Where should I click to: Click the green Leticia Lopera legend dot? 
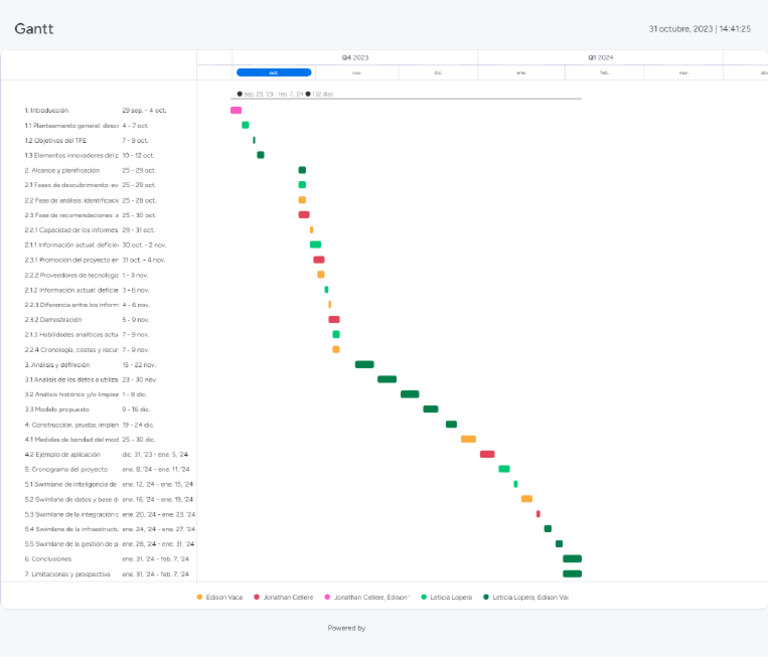point(424,597)
